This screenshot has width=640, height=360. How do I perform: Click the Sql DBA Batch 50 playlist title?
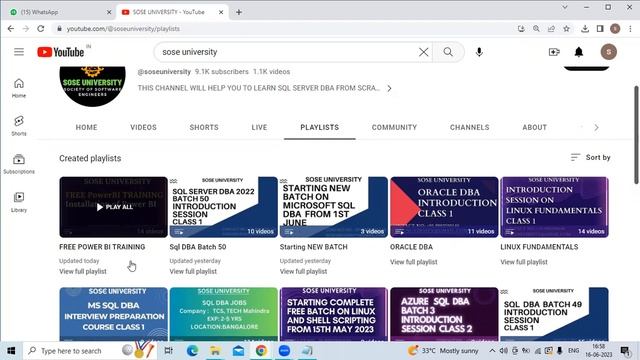tap(198, 247)
